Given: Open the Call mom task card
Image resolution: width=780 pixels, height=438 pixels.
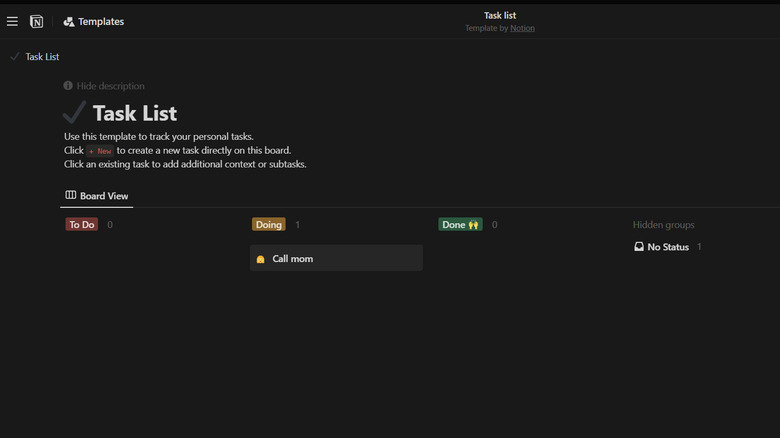Looking at the screenshot, I should tap(336, 258).
